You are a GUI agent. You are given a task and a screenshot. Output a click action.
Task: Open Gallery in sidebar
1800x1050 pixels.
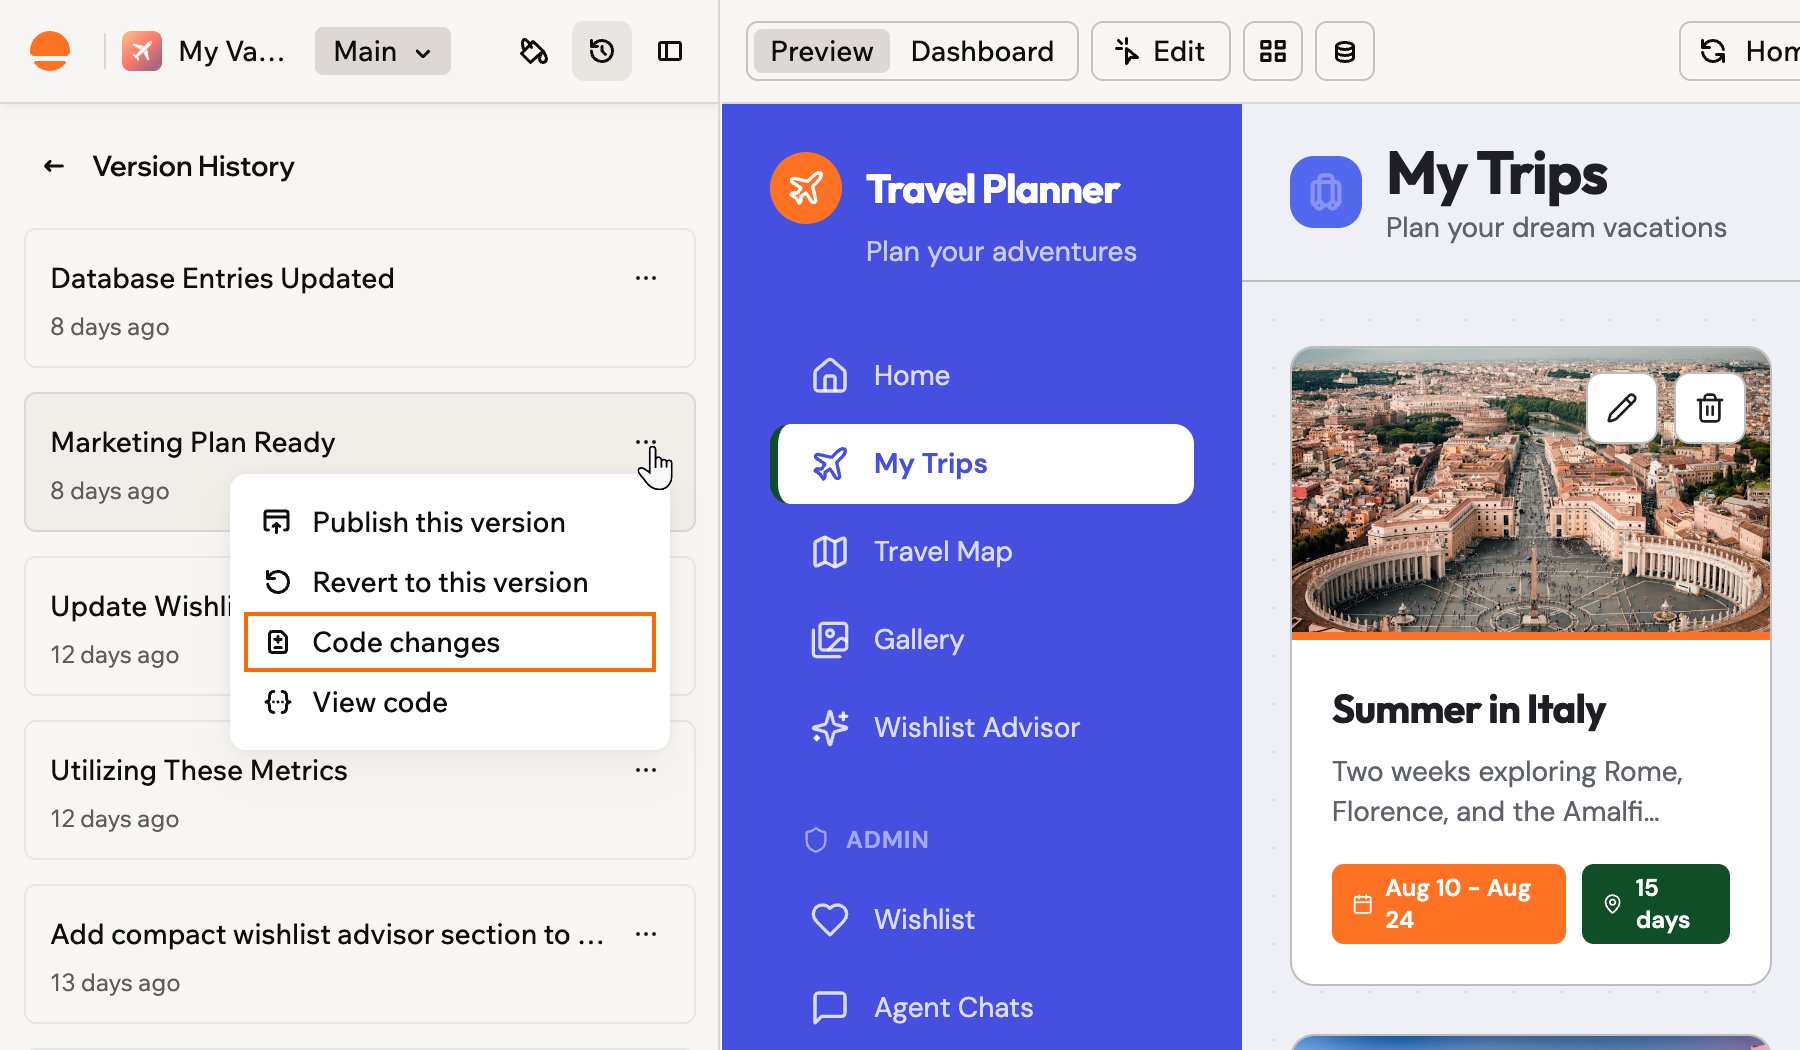[x=982, y=640]
